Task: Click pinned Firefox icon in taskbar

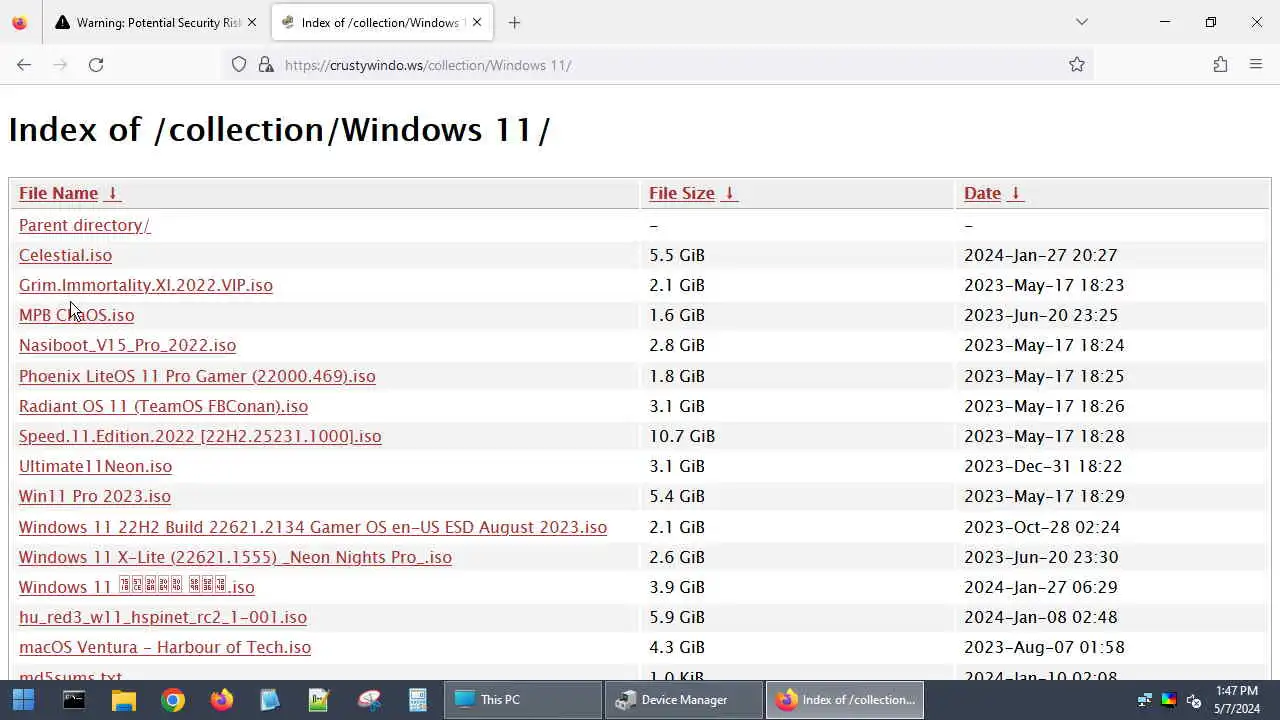Action: 221,700
